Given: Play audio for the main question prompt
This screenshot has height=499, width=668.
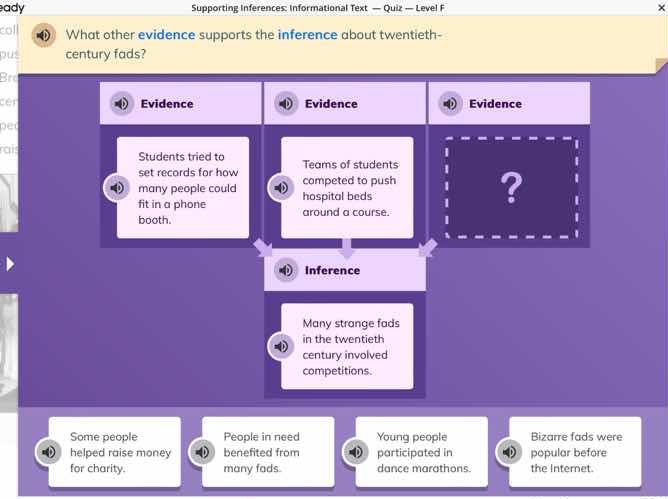Looking at the screenshot, I should coord(43,35).
